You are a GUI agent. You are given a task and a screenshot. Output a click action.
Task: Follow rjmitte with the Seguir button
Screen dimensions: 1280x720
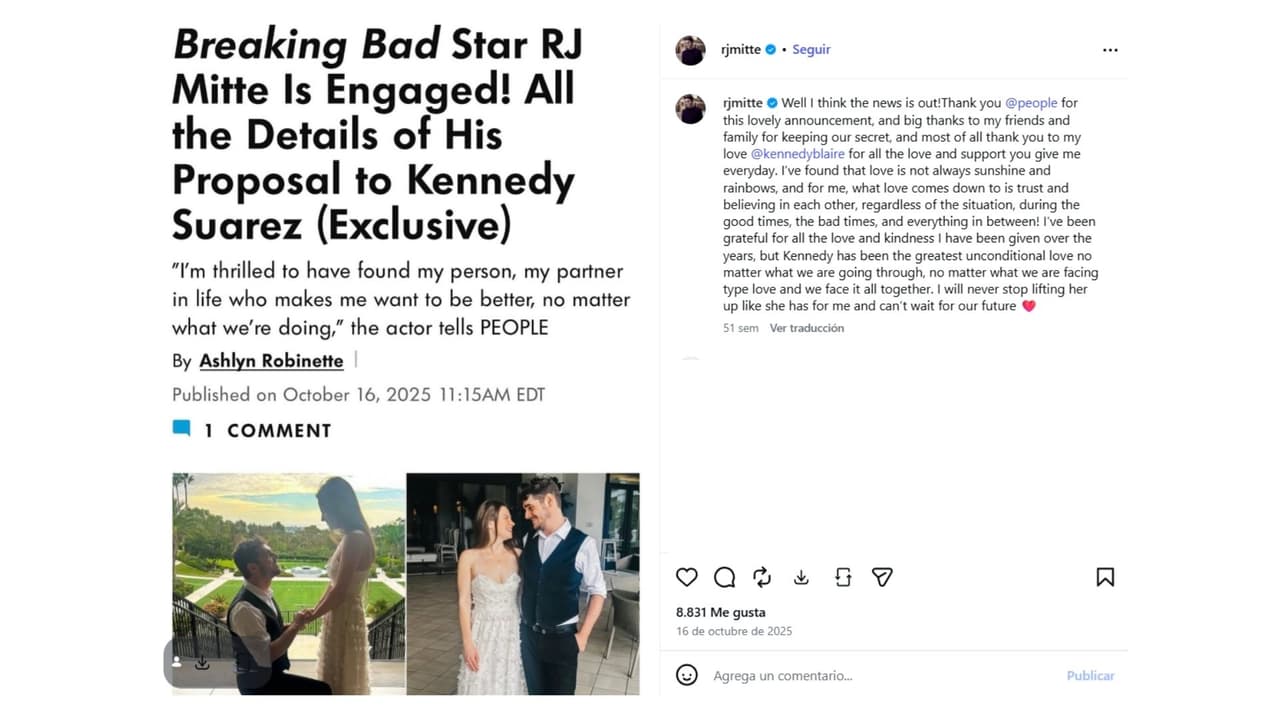(811, 49)
